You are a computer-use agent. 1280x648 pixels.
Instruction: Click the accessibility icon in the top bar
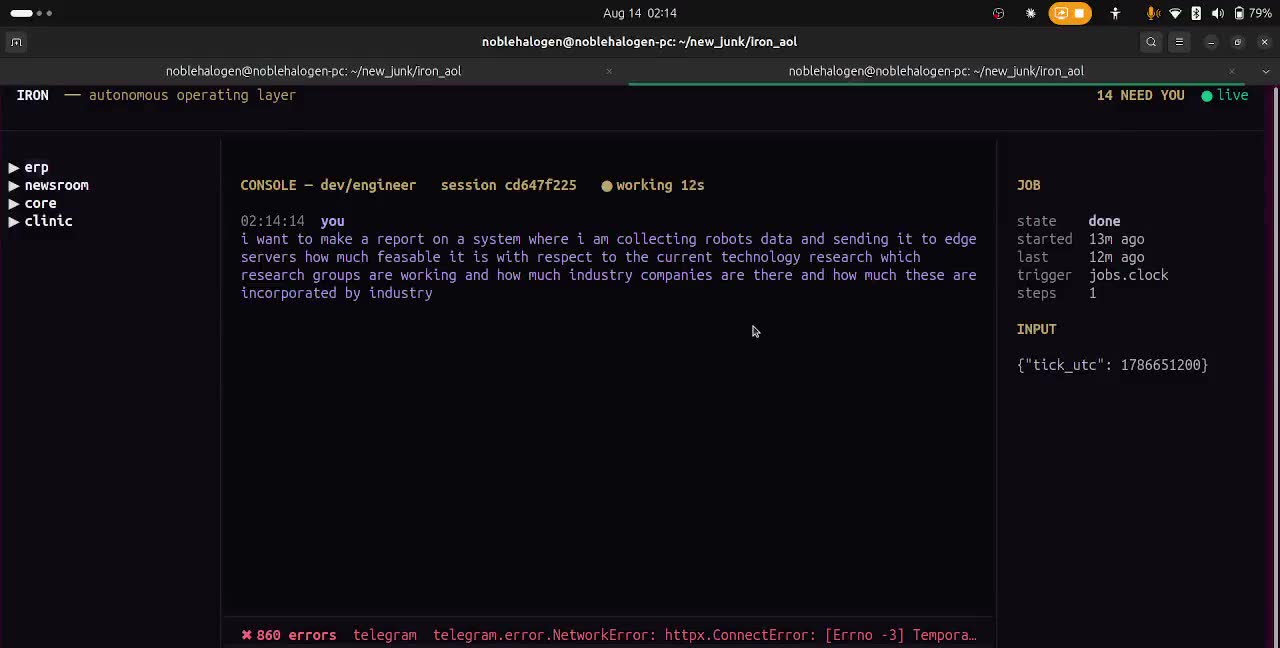pyautogui.click(x=1116, y=13)
